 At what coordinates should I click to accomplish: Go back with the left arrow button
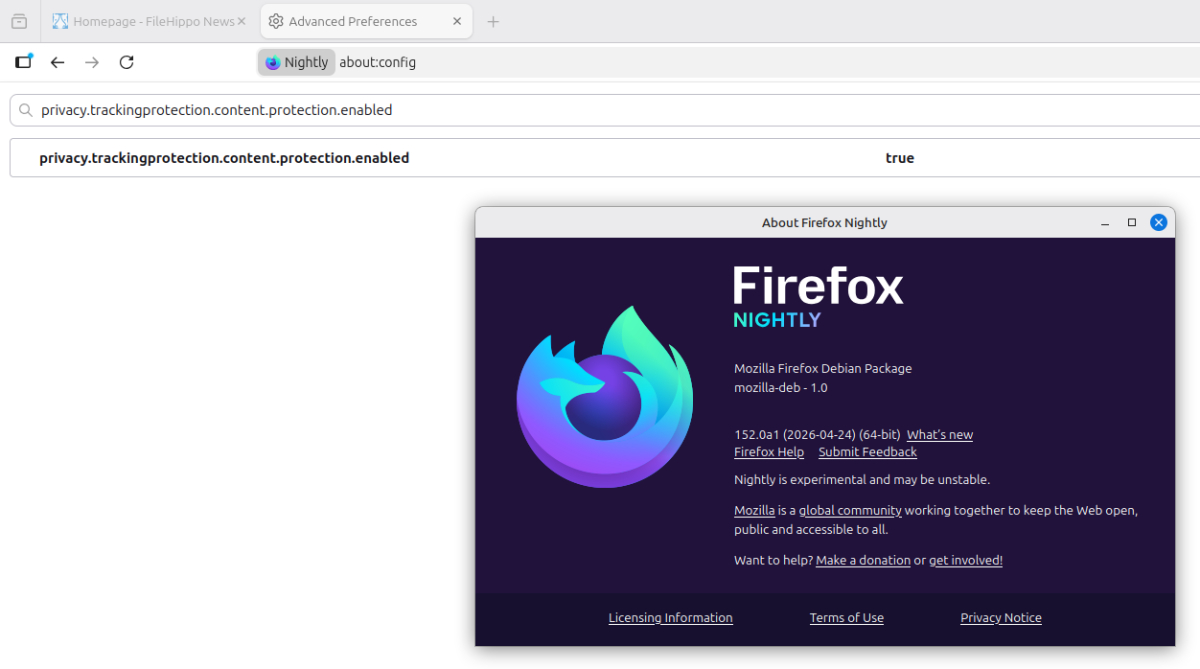(58, 62)
